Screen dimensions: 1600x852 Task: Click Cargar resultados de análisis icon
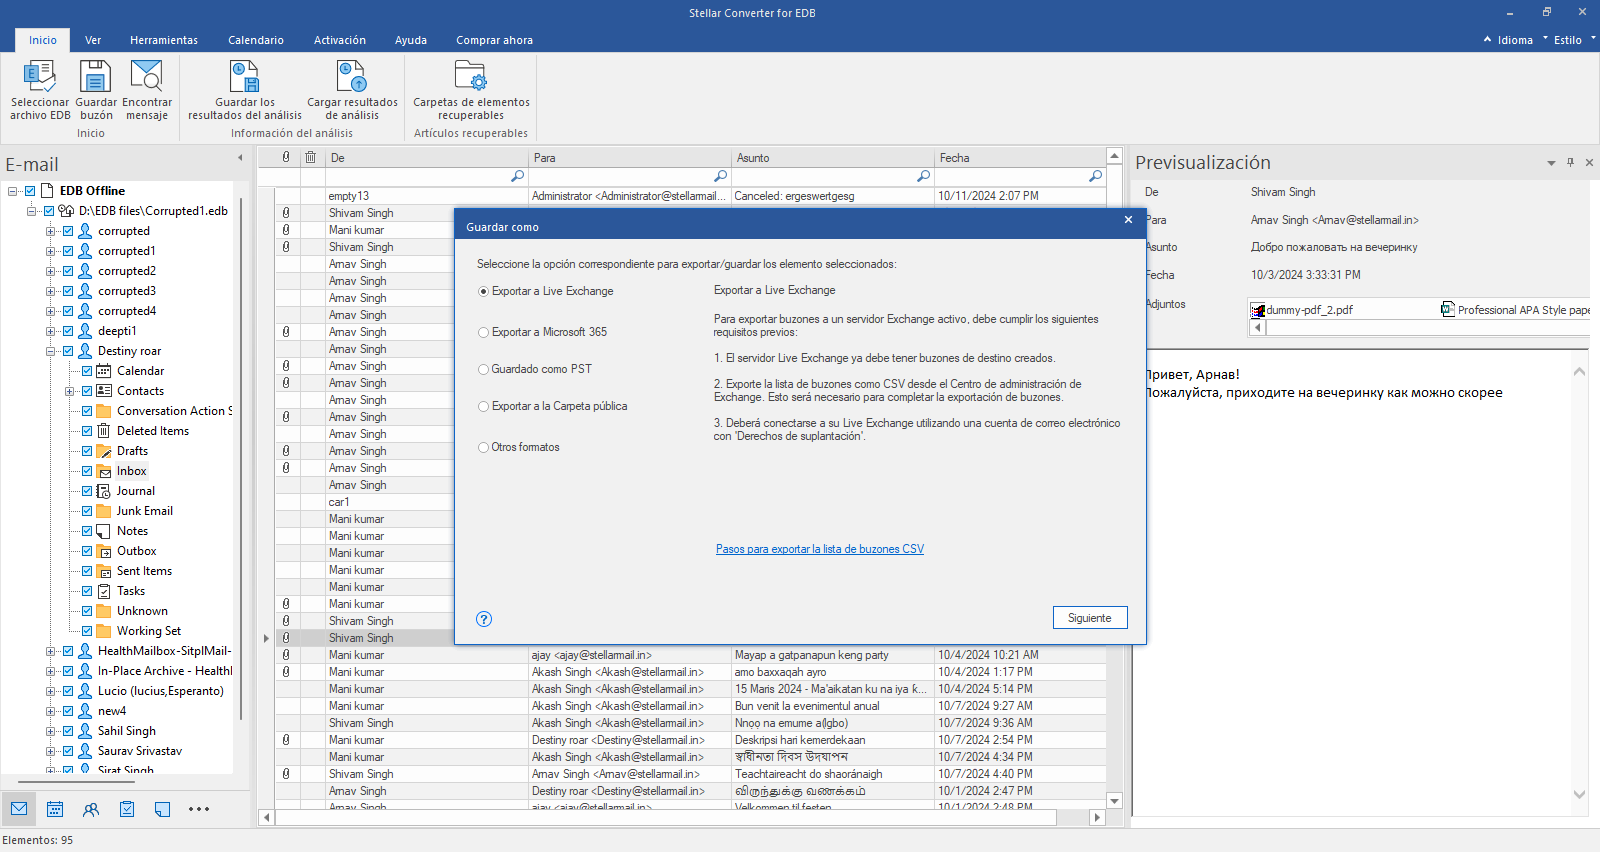click(x=352, y=90)
